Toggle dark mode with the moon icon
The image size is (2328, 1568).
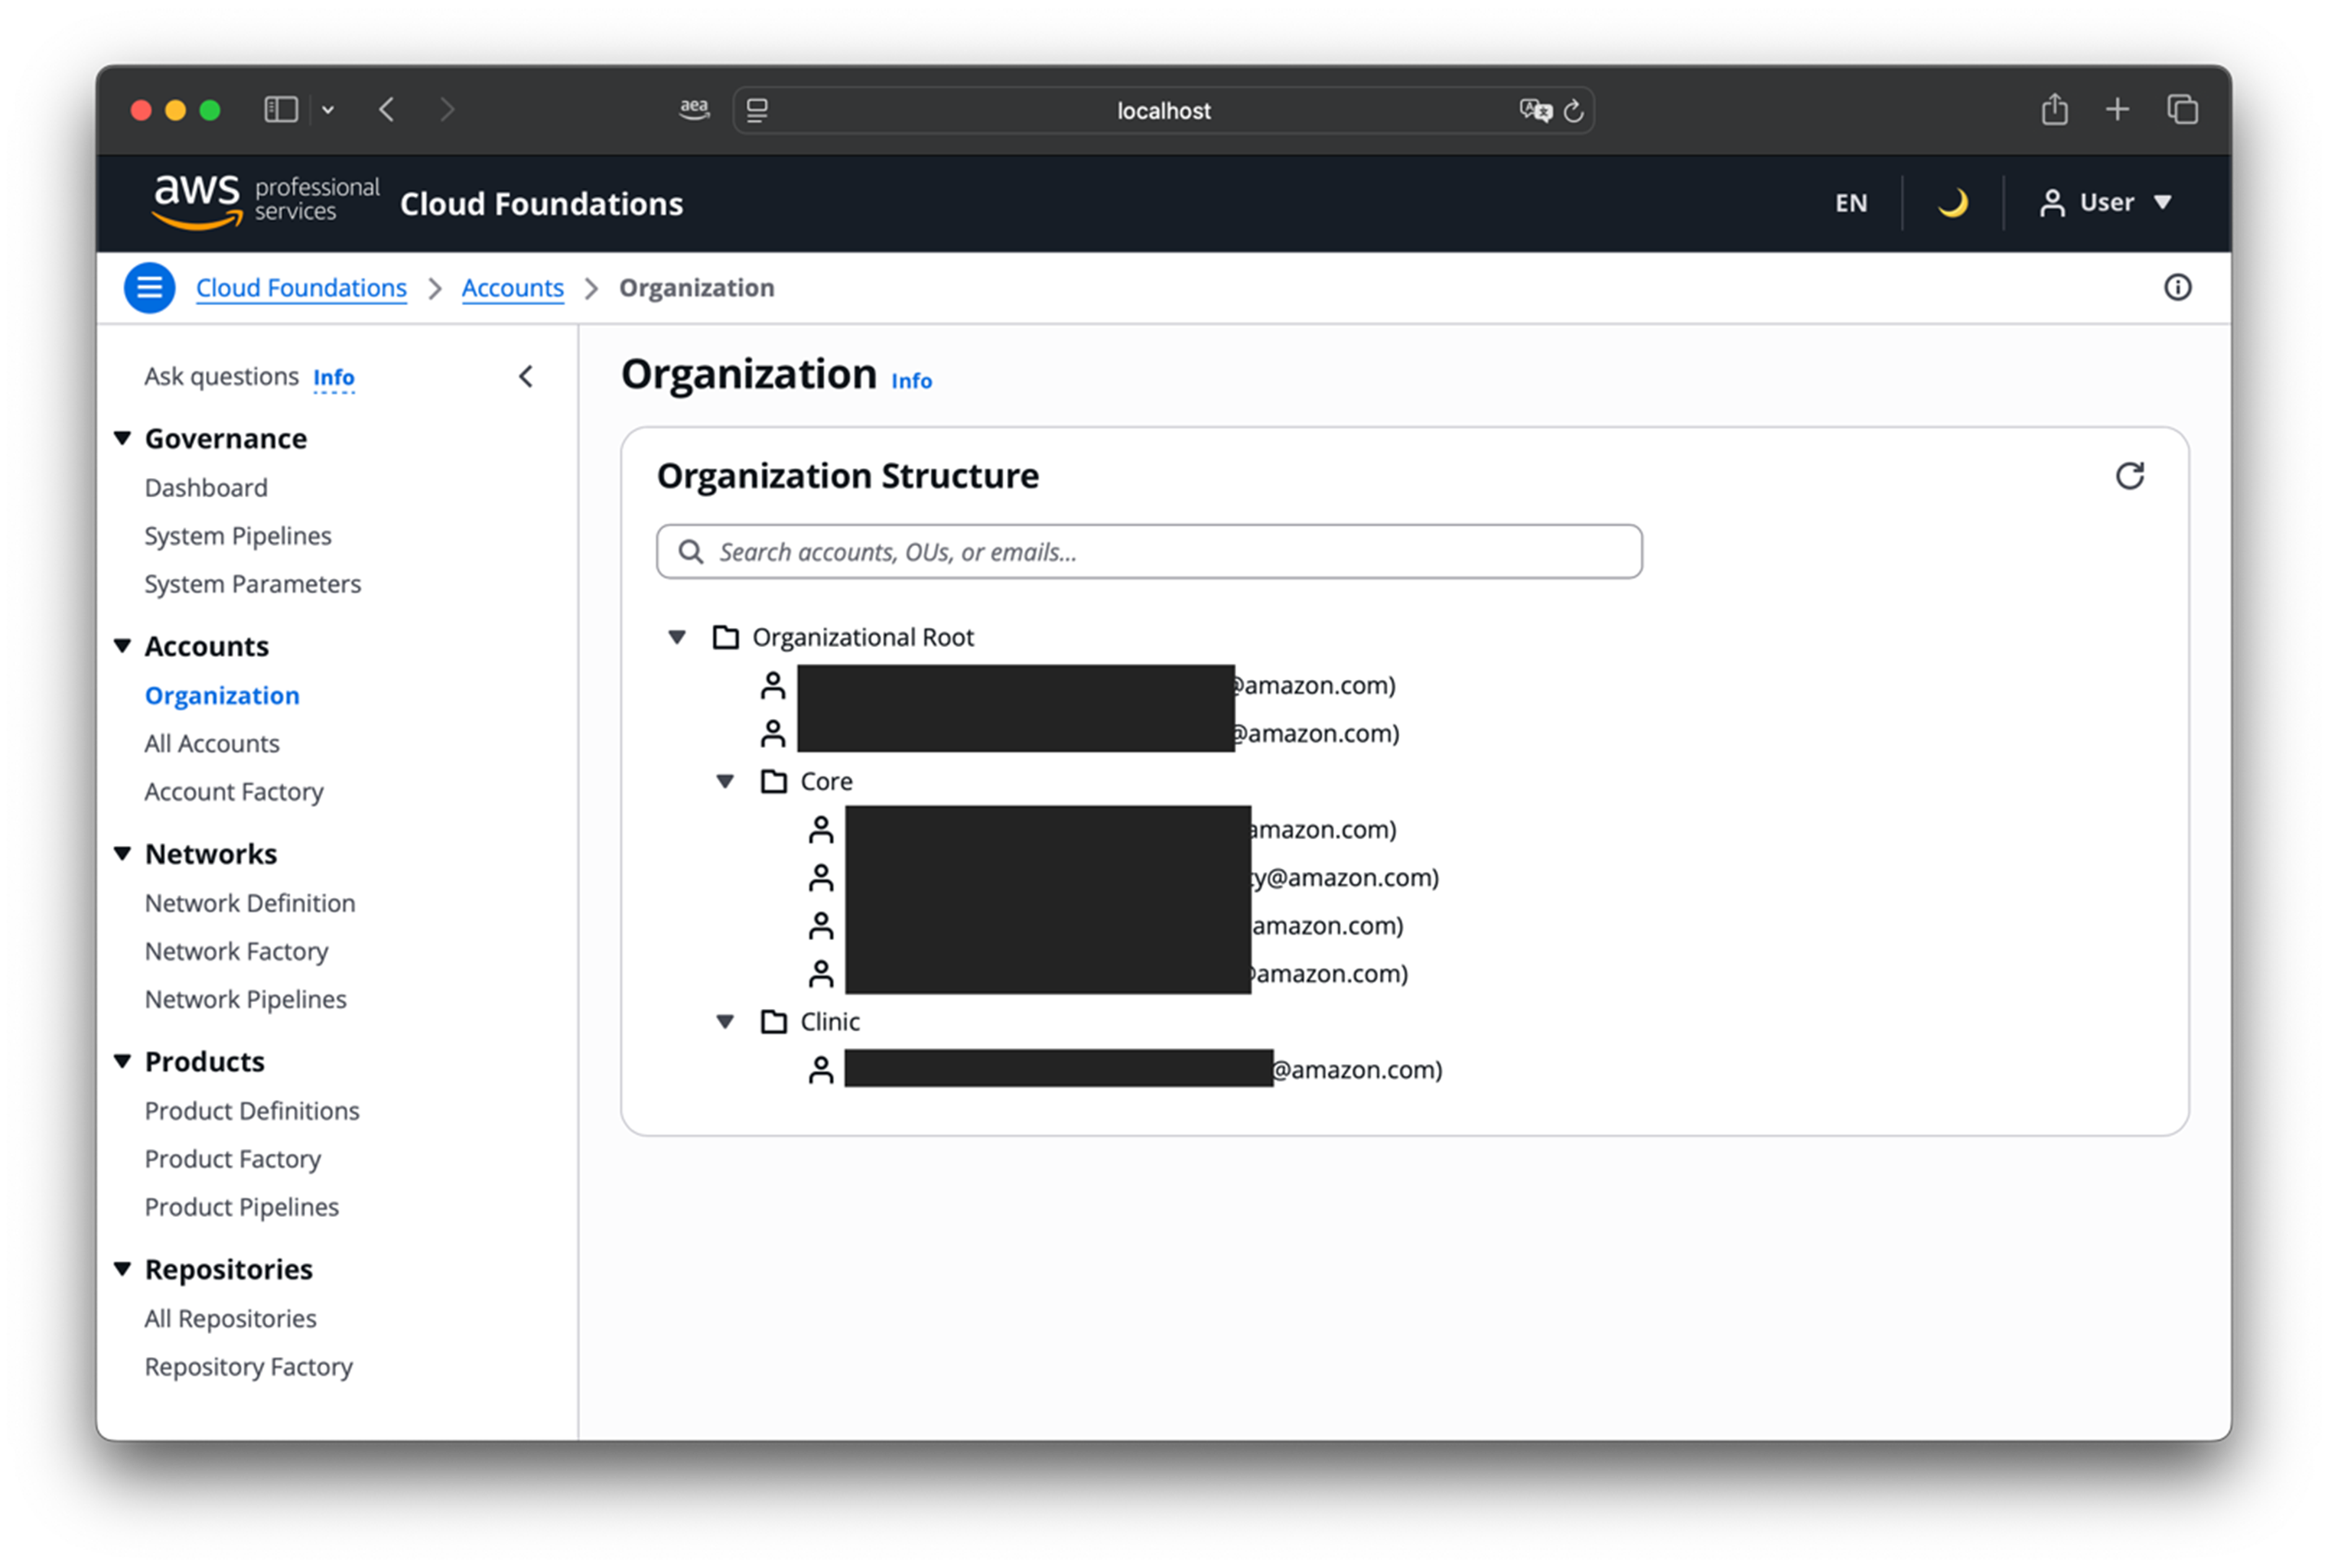point(1952,203)
